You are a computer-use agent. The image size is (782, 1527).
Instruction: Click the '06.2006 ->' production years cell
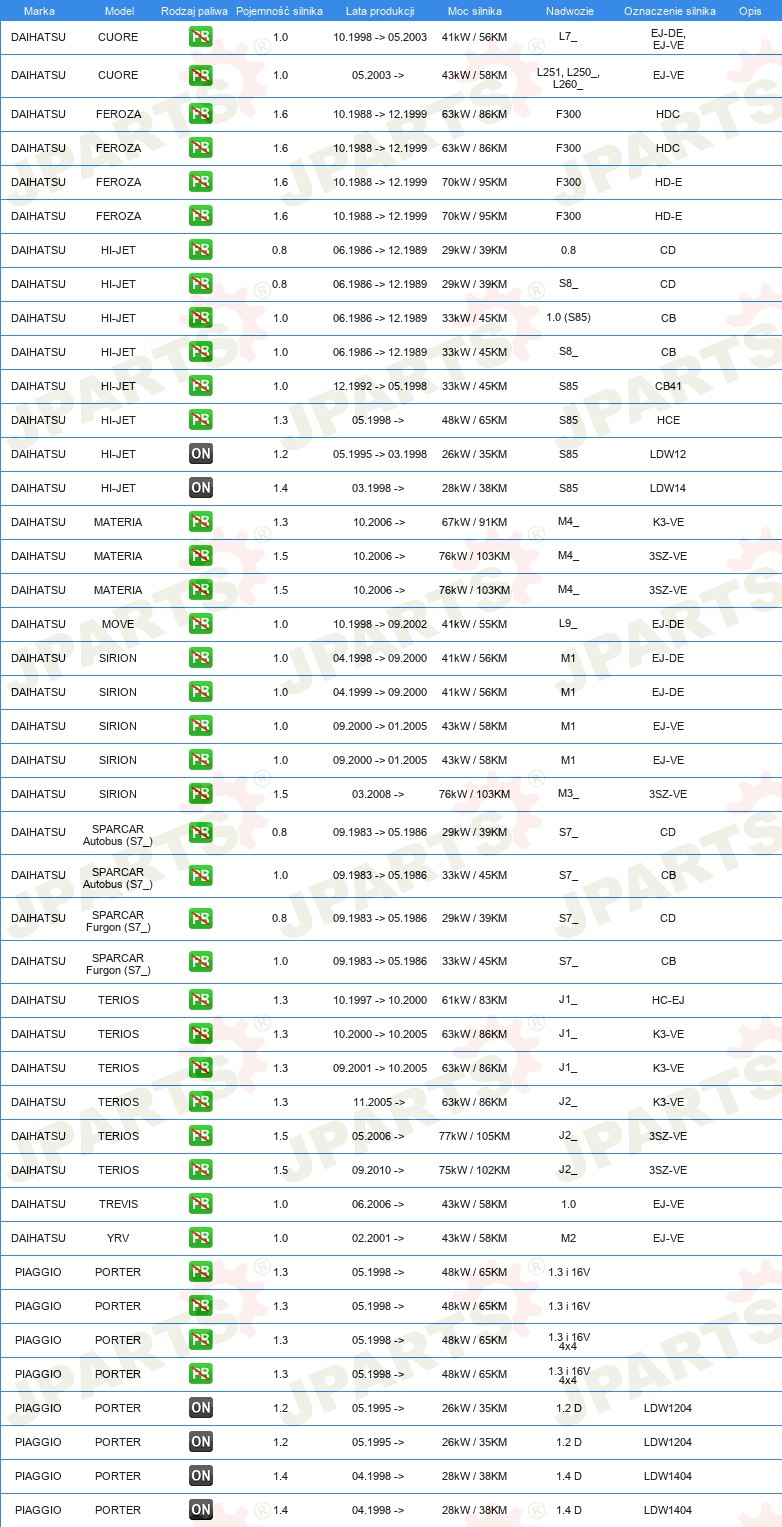(x=378, y=1204)
